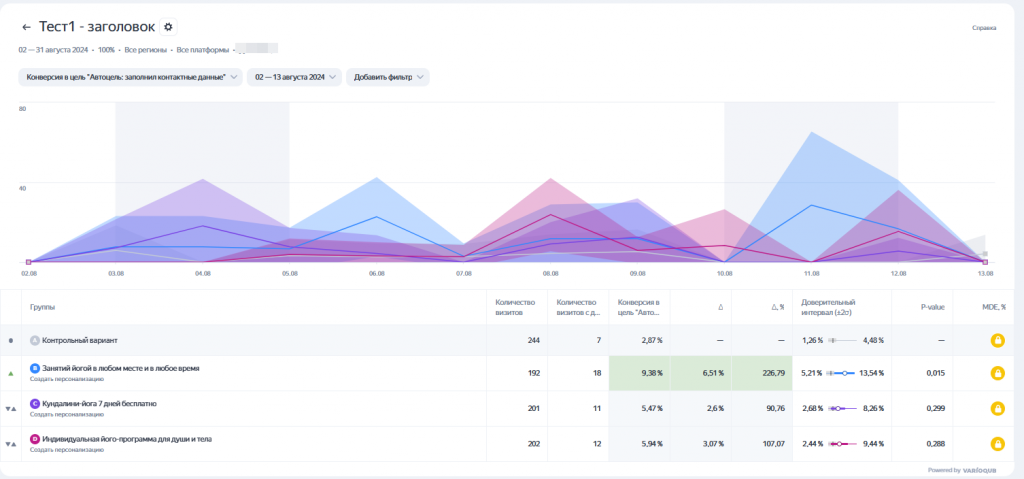Create personalization for Занятий йогой variant
Image resolution: width=1024 pixels, height=479 pixels.
(67, 378)
